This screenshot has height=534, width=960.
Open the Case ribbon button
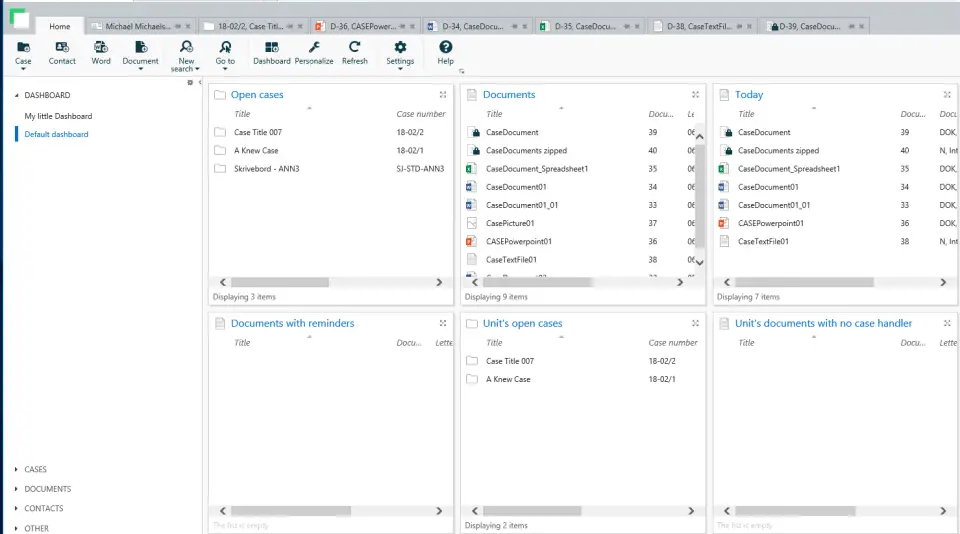point(23,53)
